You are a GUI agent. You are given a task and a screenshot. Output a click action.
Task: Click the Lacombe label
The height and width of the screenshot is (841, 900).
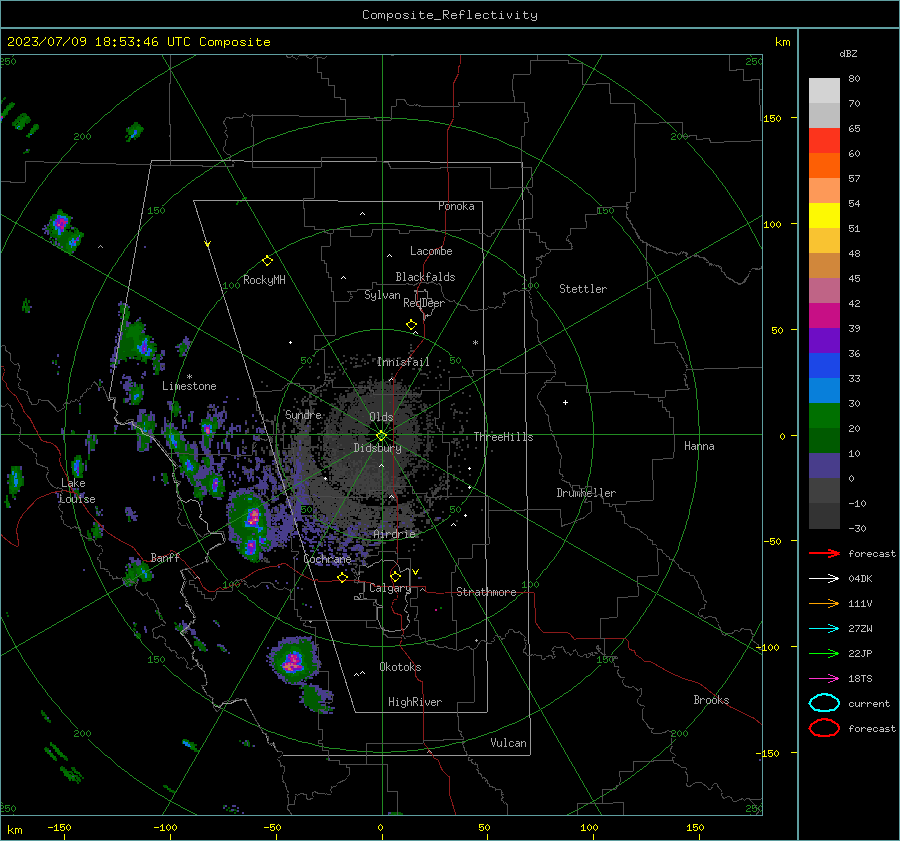click(x=431, y=251)
